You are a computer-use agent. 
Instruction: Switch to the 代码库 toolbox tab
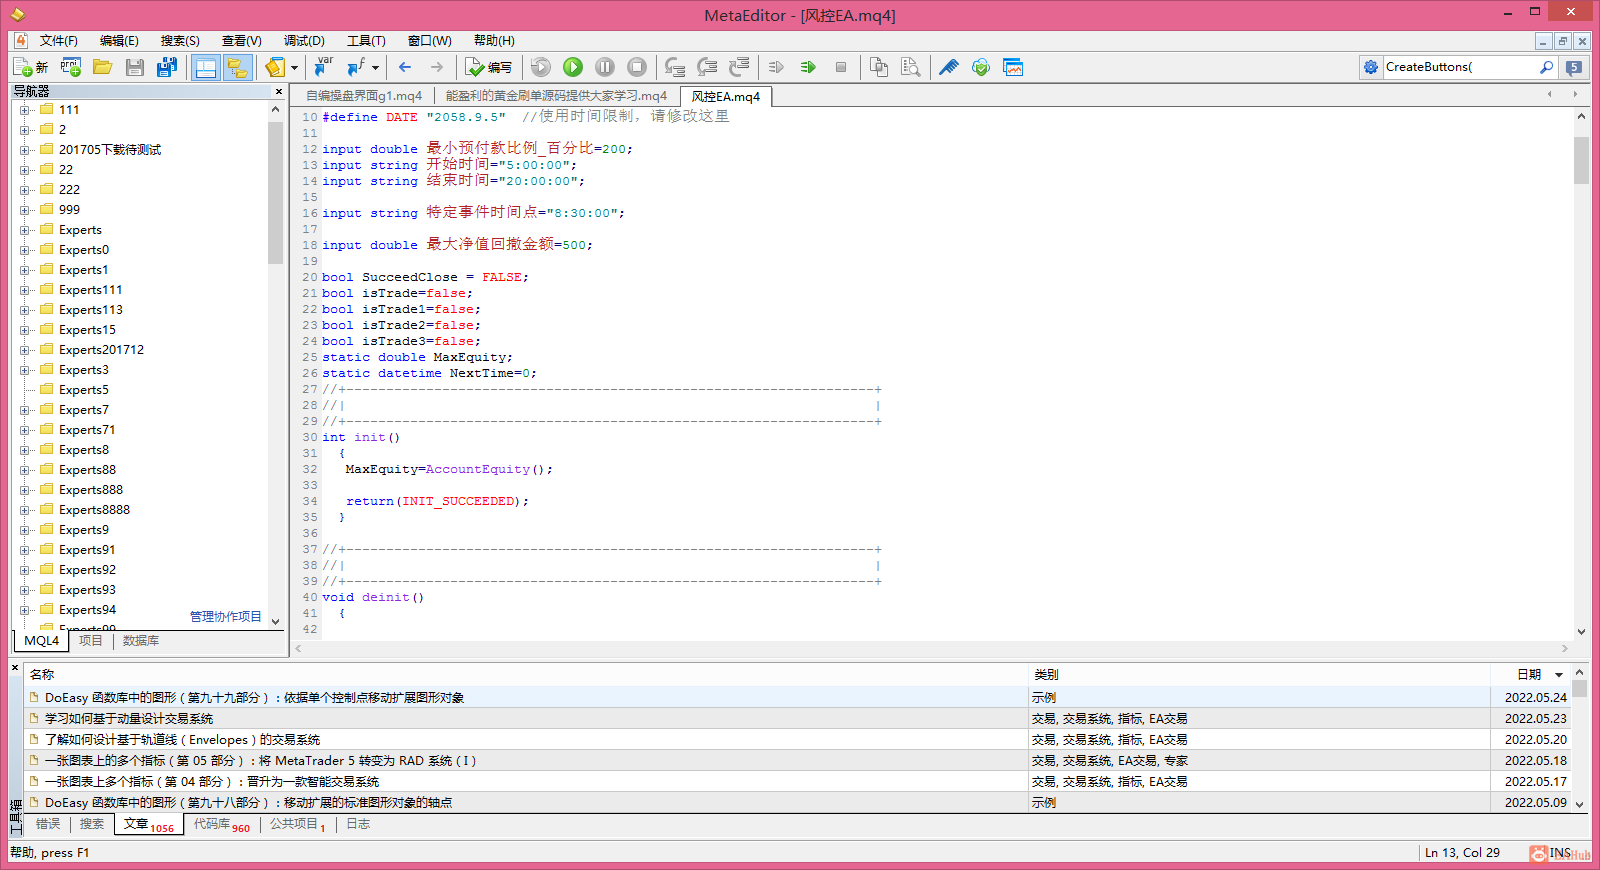[221, 825]
